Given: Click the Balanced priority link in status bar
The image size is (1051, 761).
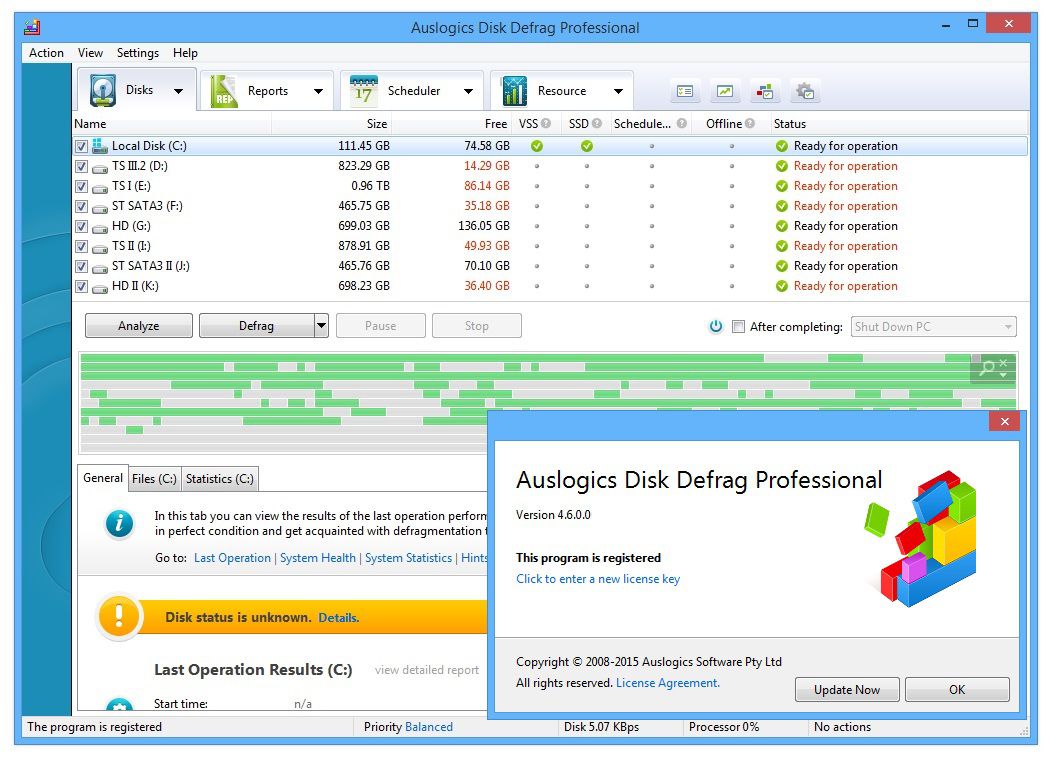Looking at the screenshot, I should click(x=429, y=727).
